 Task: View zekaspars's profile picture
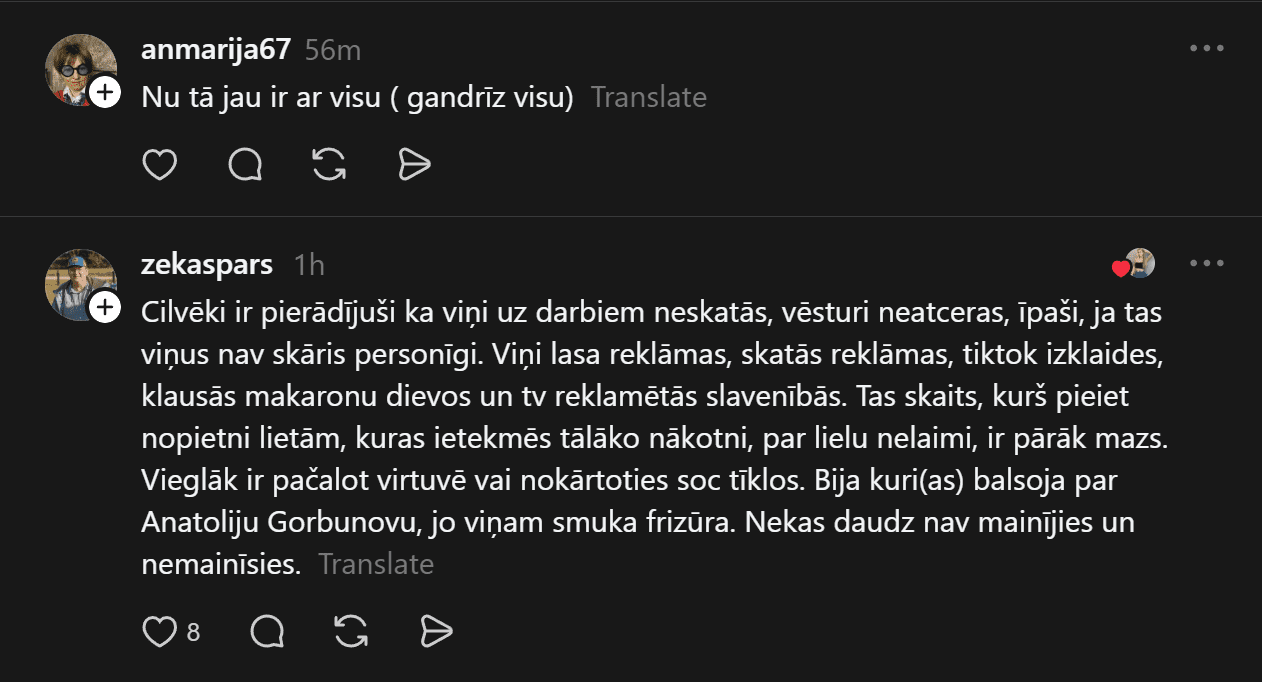tap(79, 283)
